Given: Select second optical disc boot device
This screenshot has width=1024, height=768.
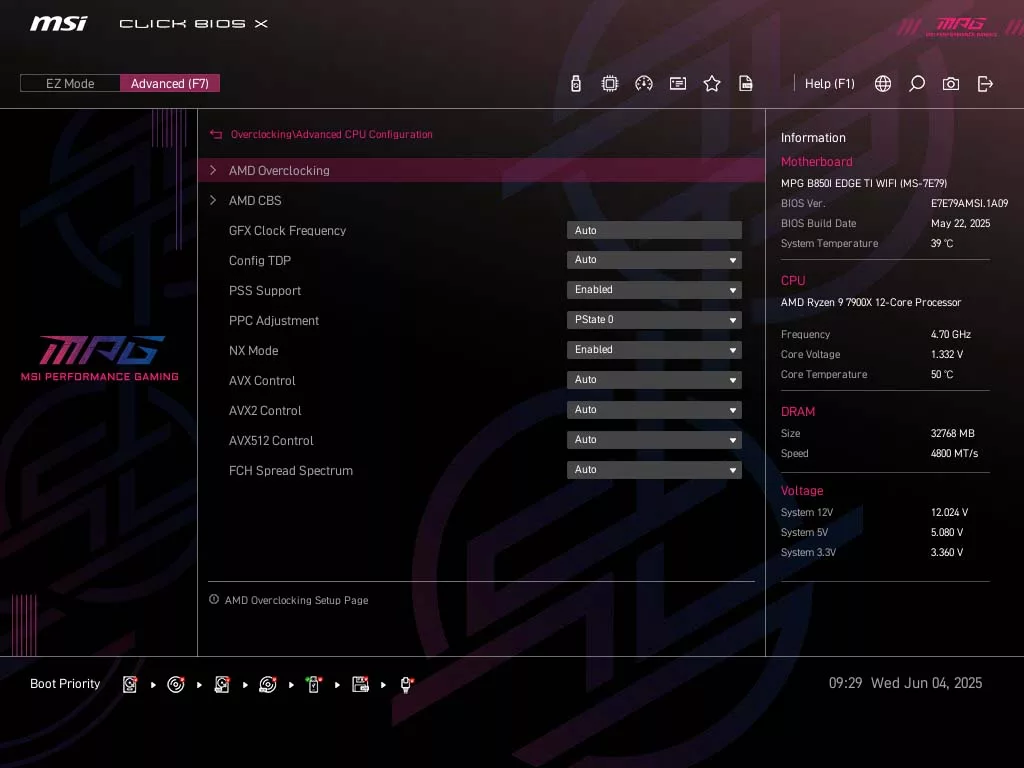Looking at the screenshot, I should coord(268,684).
